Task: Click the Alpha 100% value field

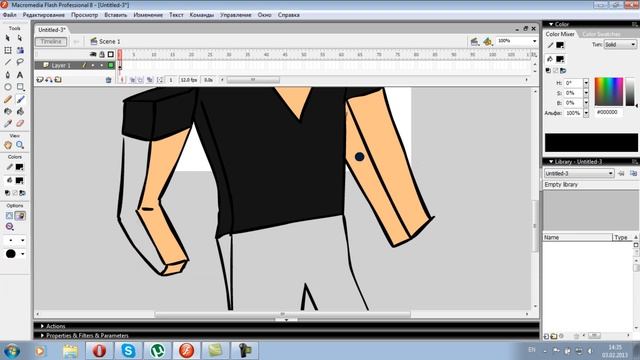Action: (573, 113)
